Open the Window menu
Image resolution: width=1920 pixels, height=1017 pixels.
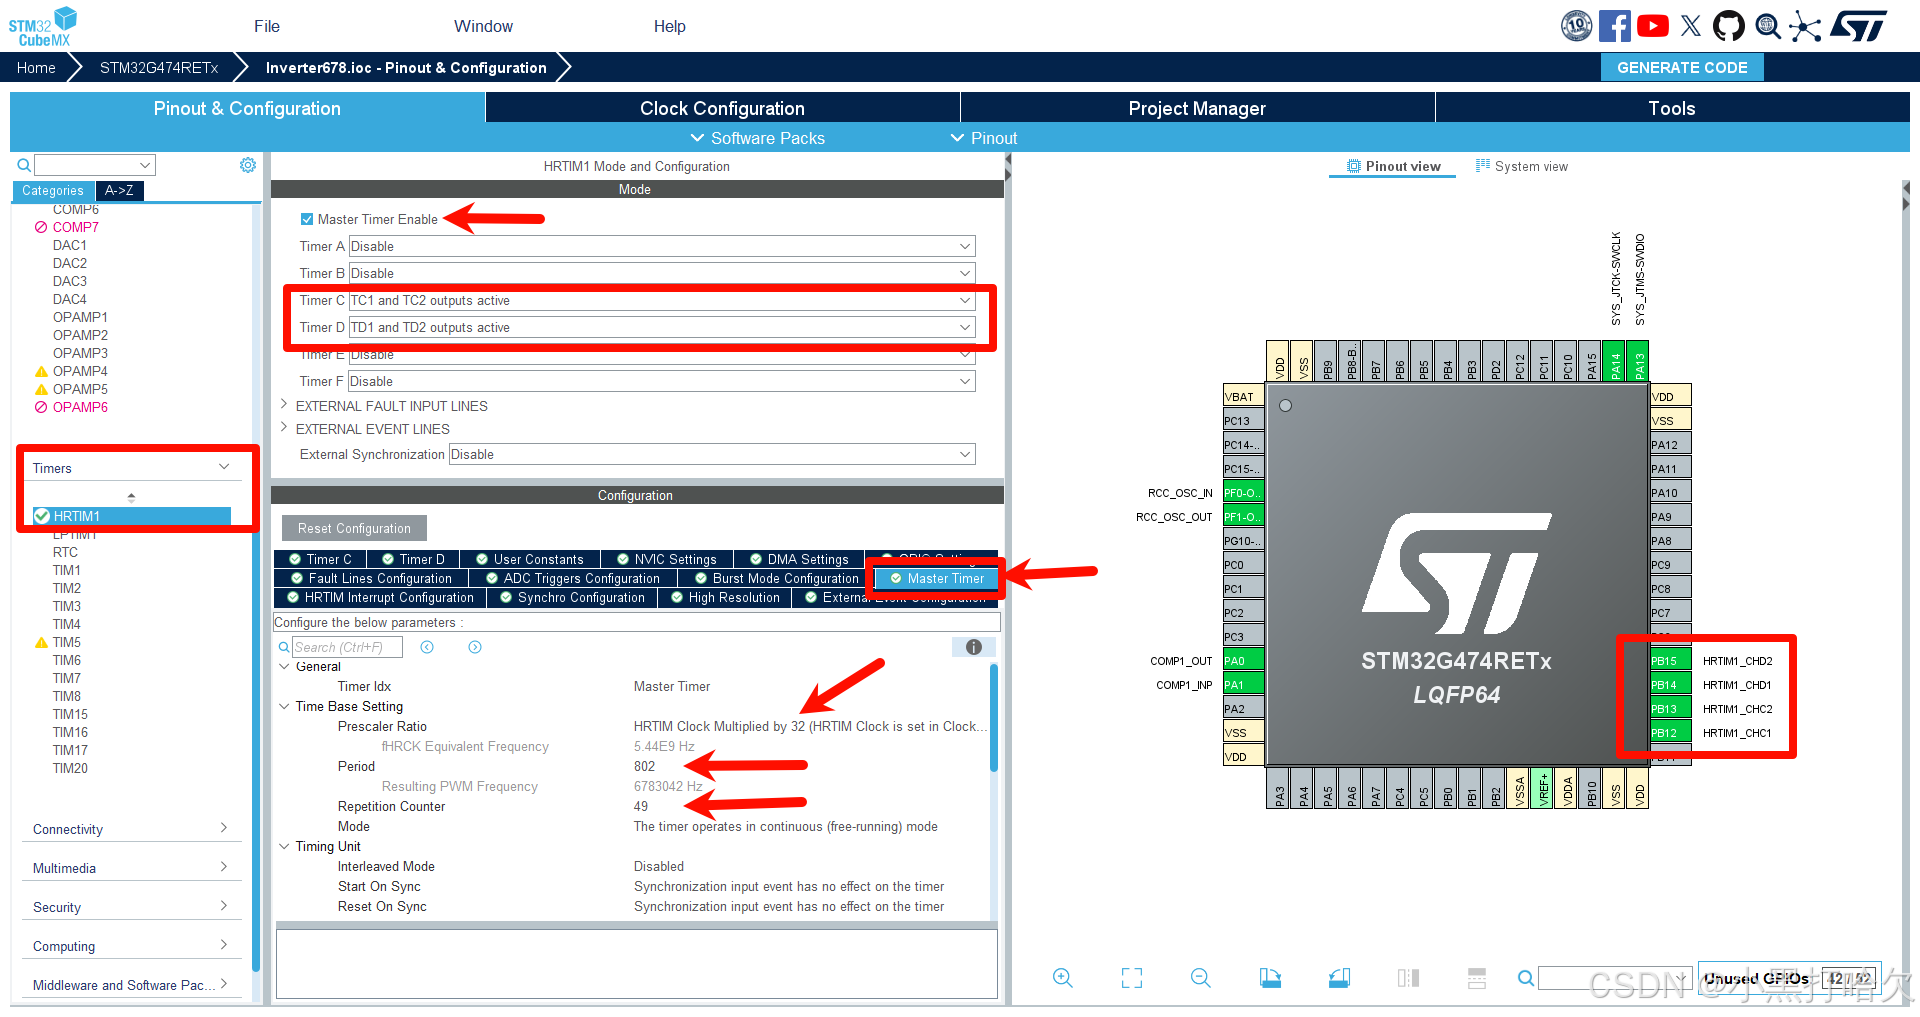(x=483, y=26)
